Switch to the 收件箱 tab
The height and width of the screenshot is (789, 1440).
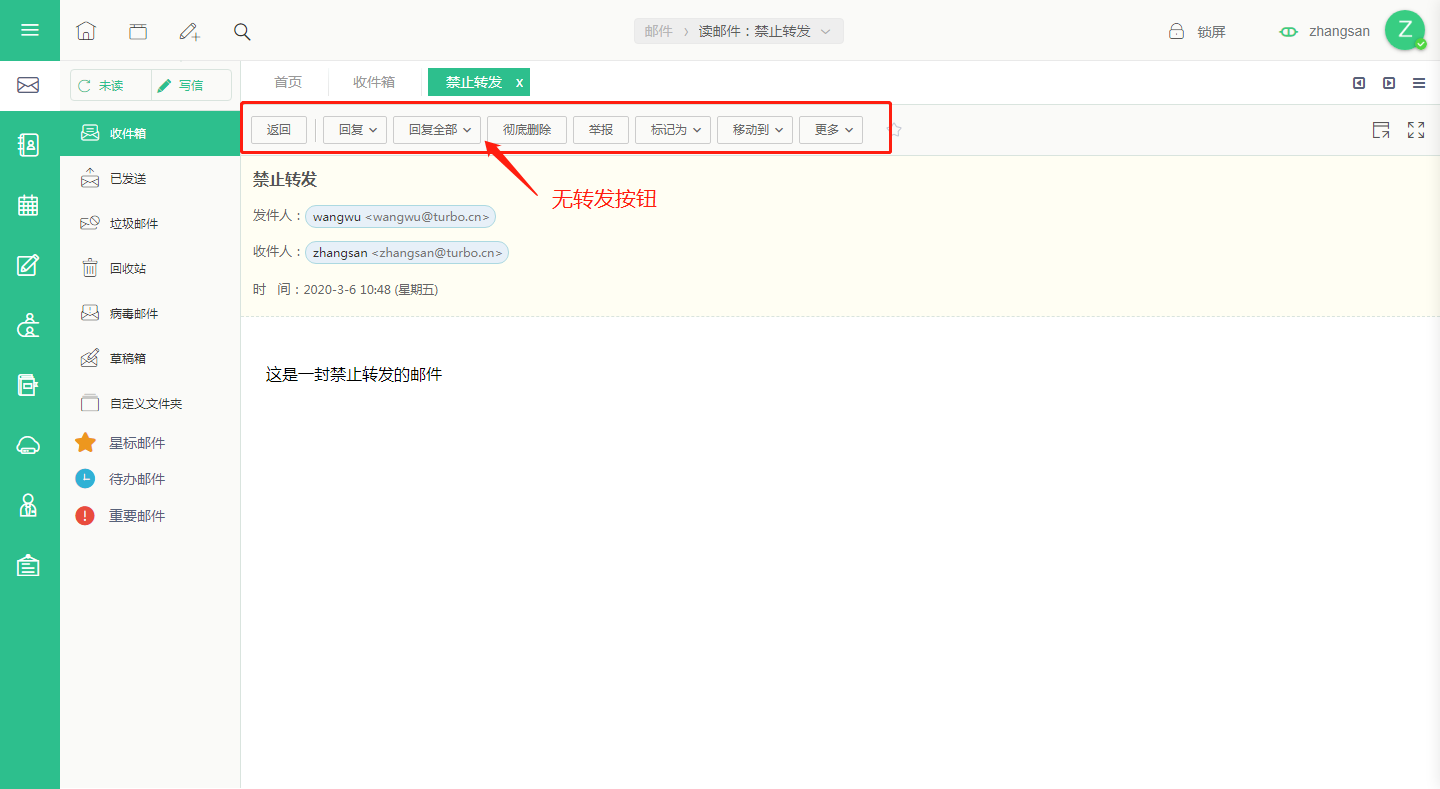click(374, 82)
